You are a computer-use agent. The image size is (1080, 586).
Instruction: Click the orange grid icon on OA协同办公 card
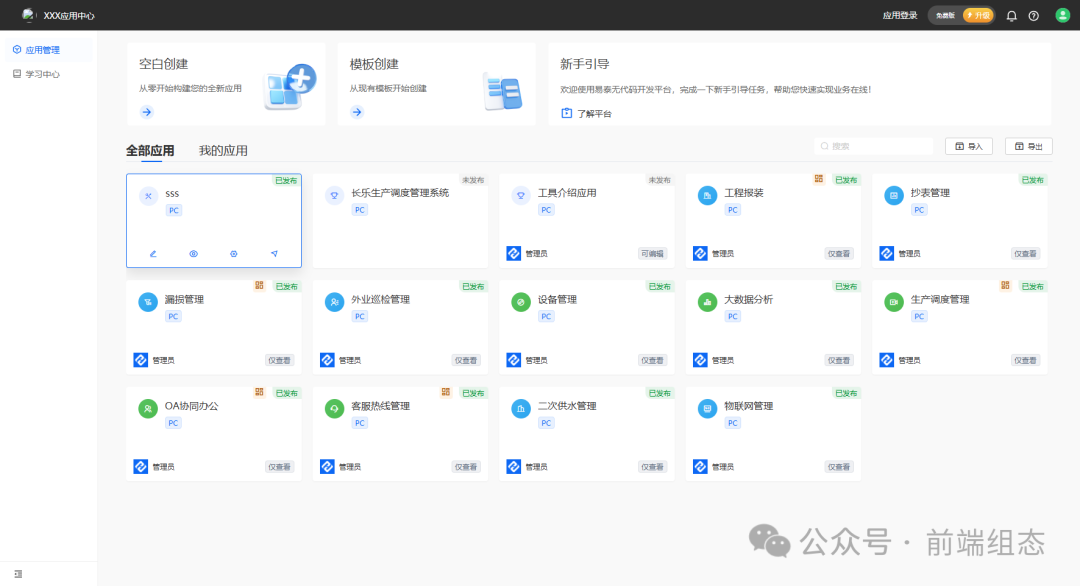tap(259, 393)
